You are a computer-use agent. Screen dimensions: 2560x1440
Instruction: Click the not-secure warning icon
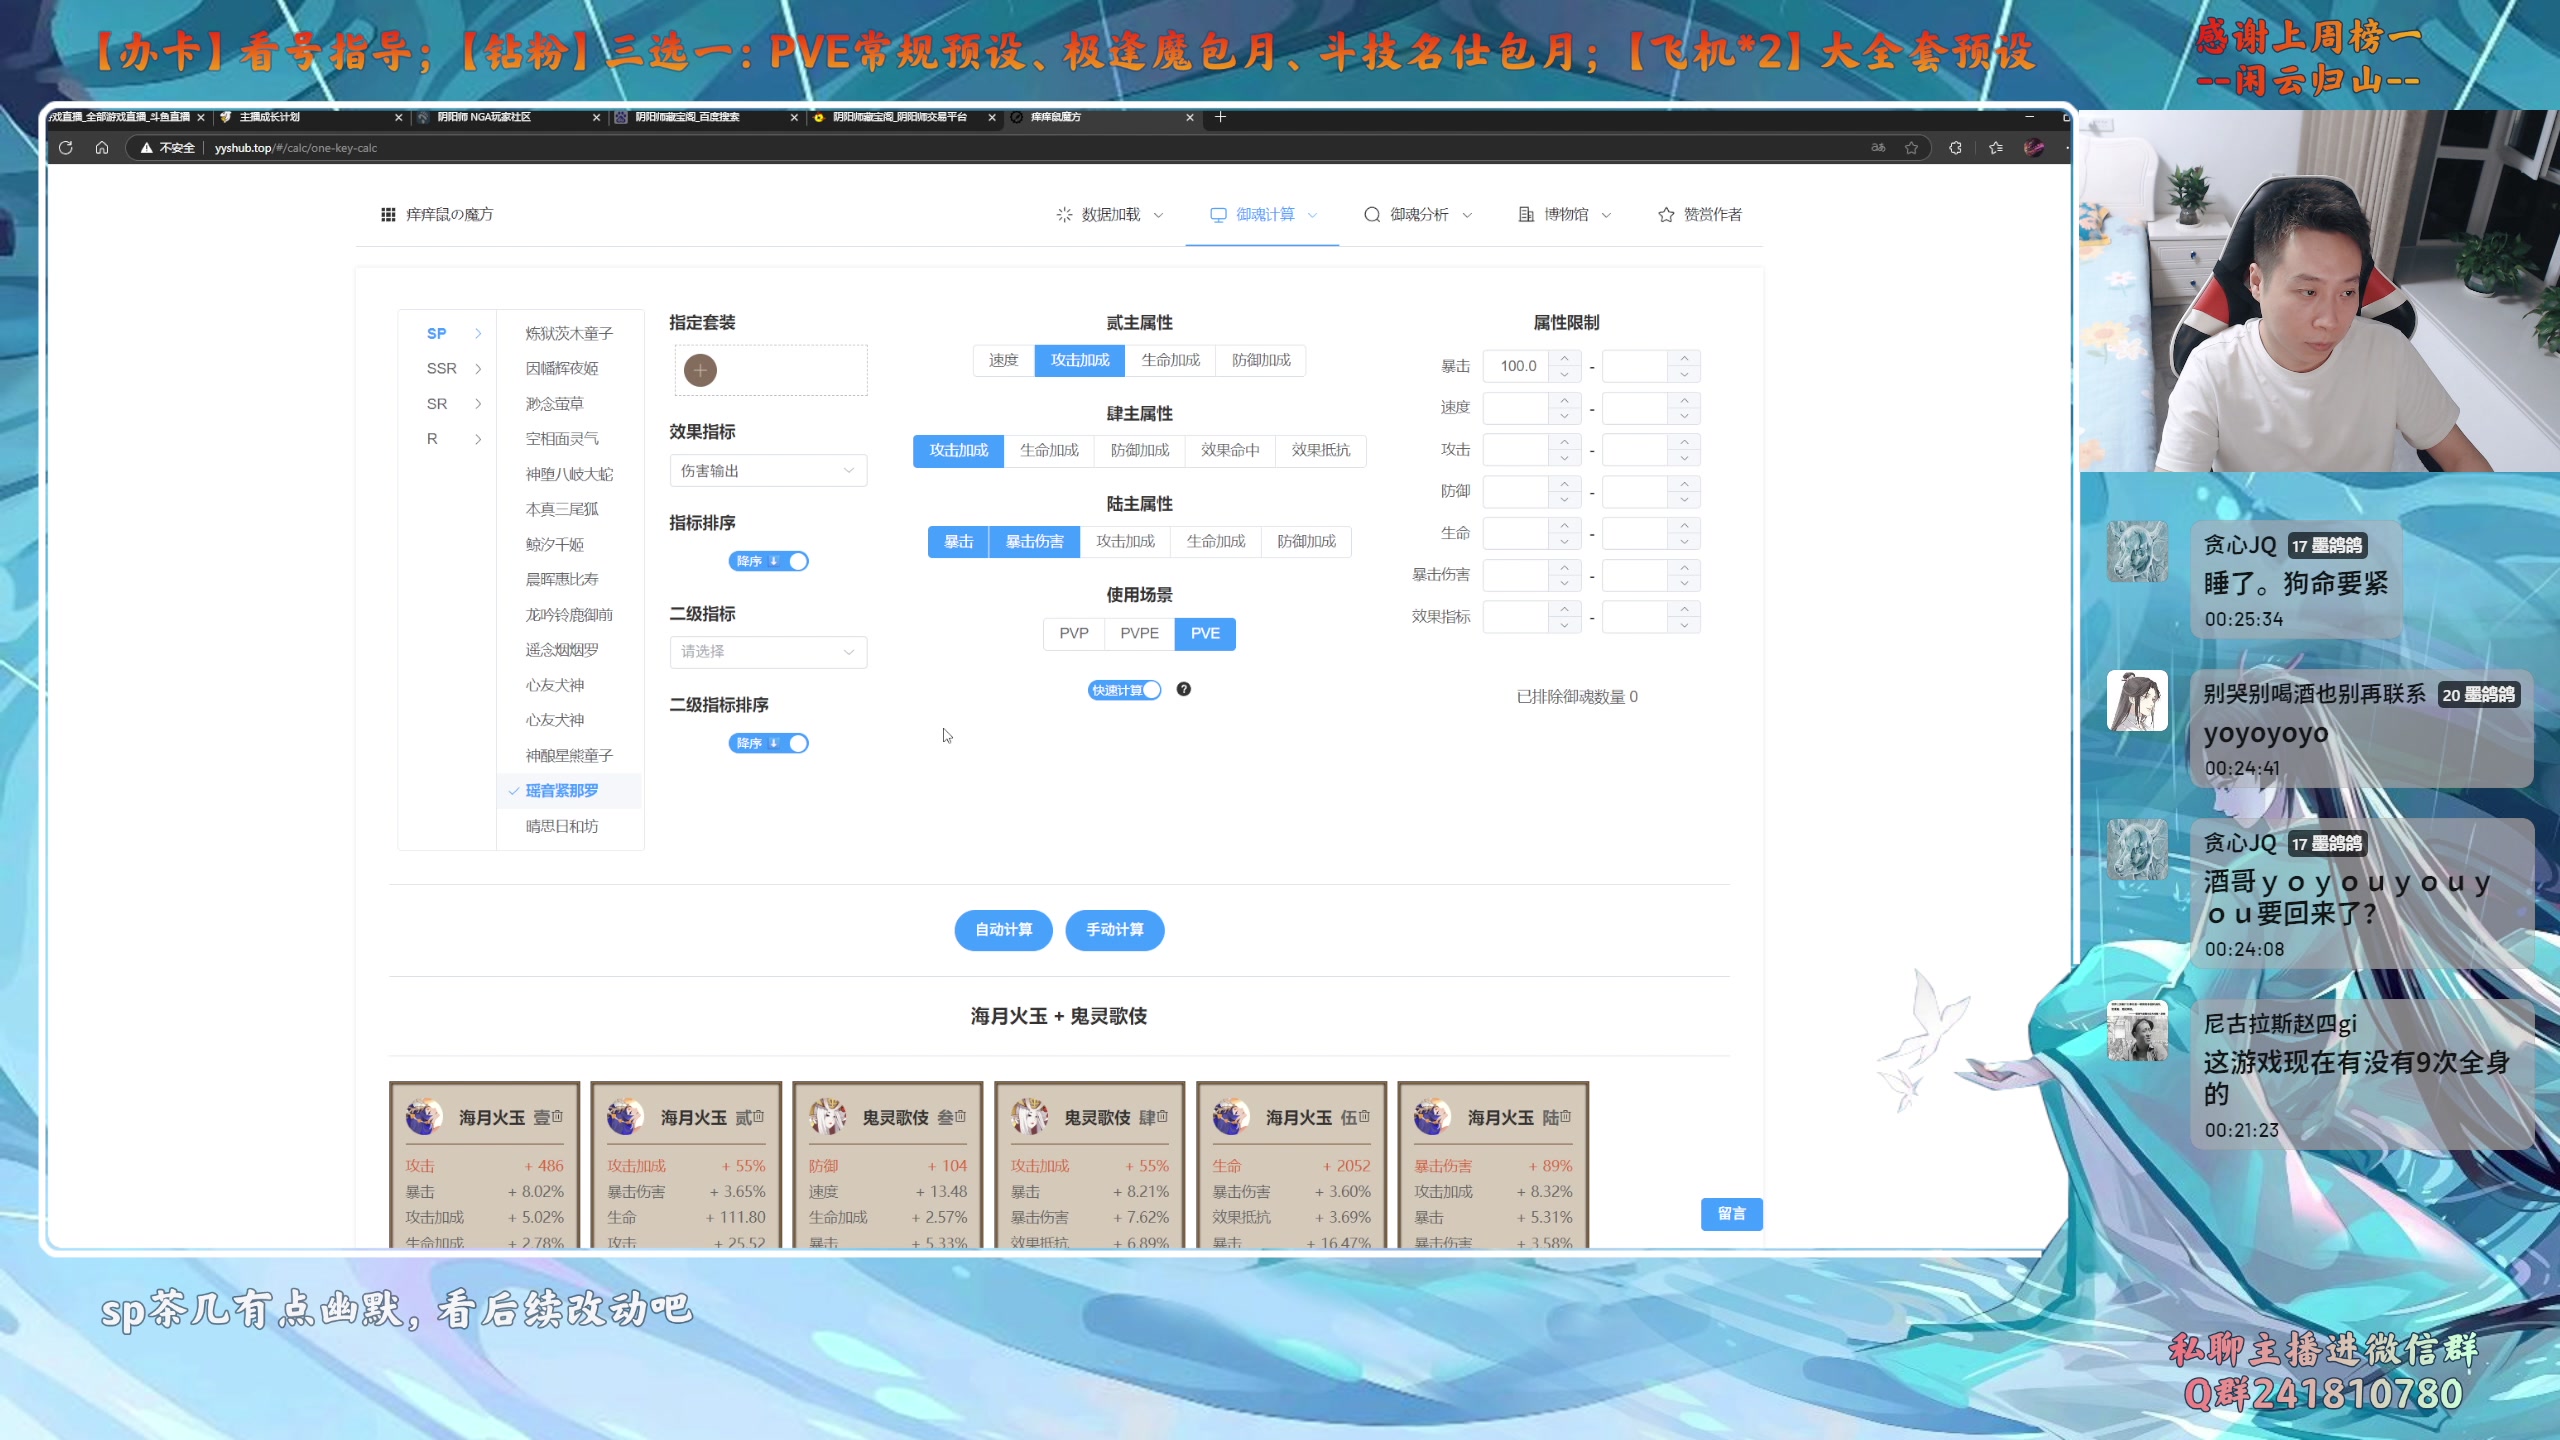click(x=147, y=148)
